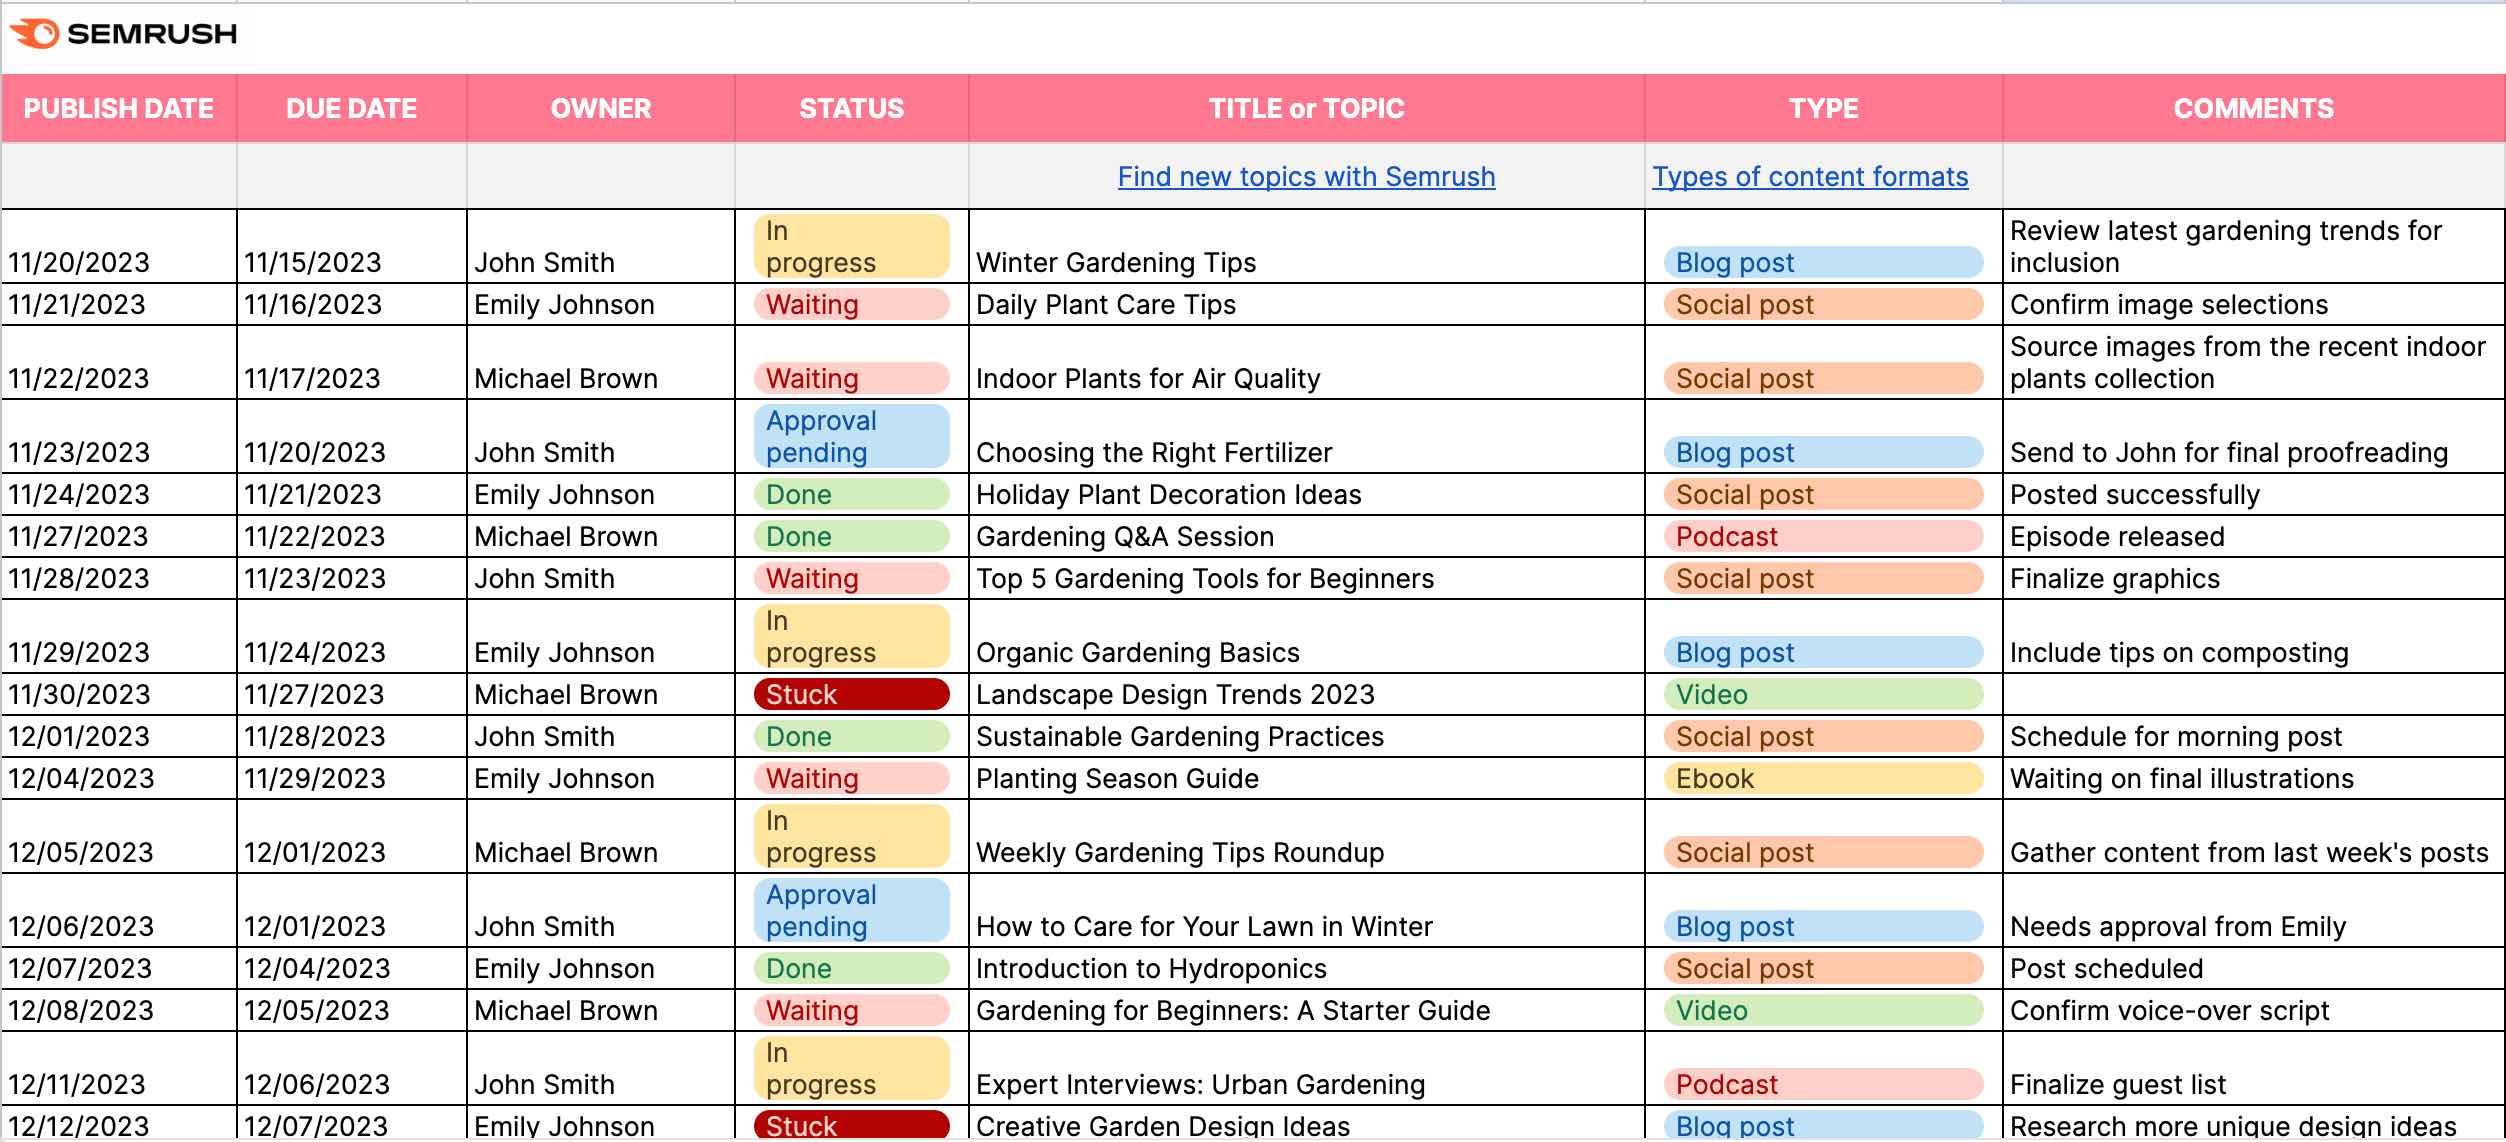Click the Semrush logo

[x=124, y=33]
